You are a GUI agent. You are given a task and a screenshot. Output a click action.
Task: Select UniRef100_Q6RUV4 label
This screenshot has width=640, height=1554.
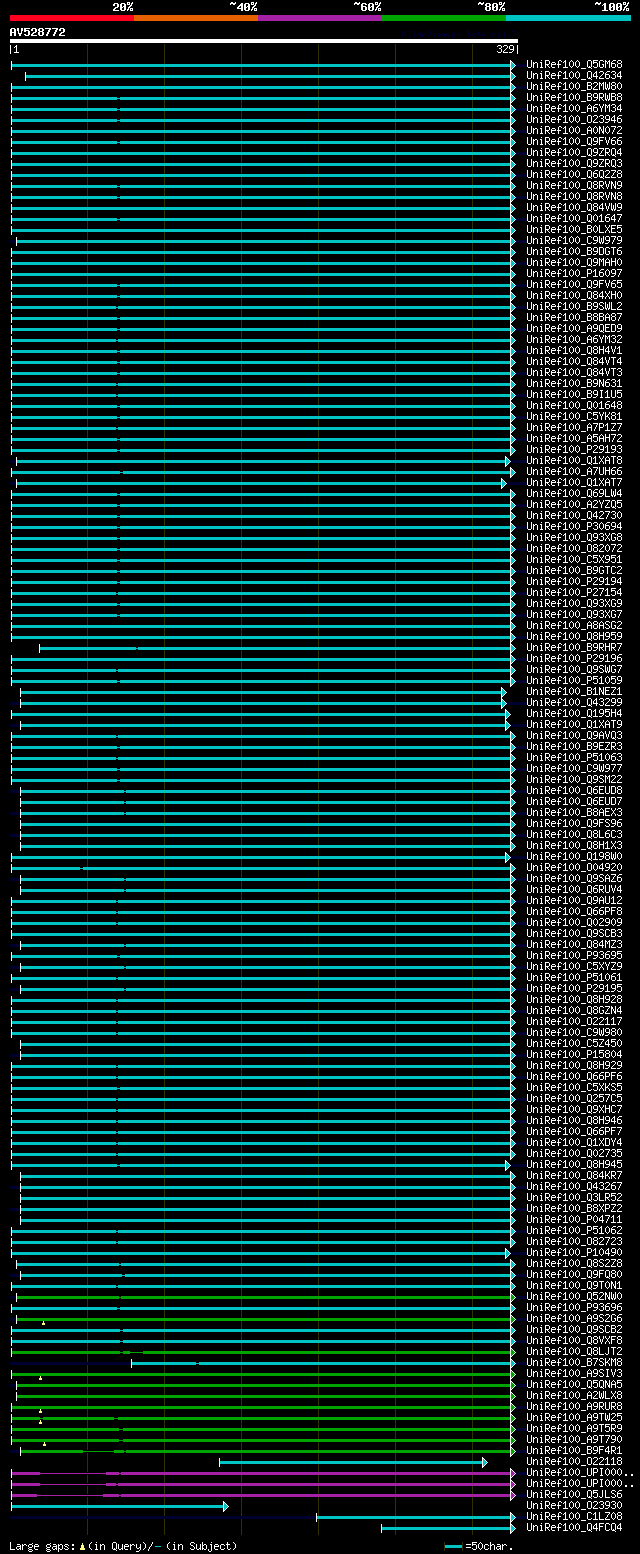pos(574,889)
